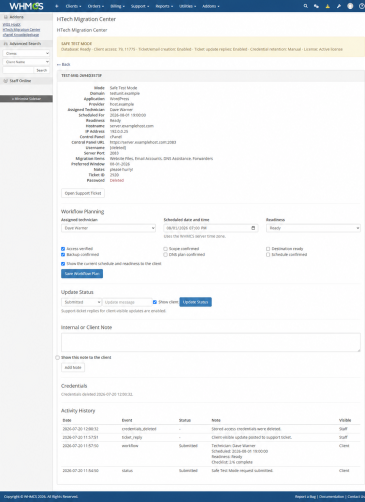Click the Advanced Search heading icon

[x=6, y=44]
